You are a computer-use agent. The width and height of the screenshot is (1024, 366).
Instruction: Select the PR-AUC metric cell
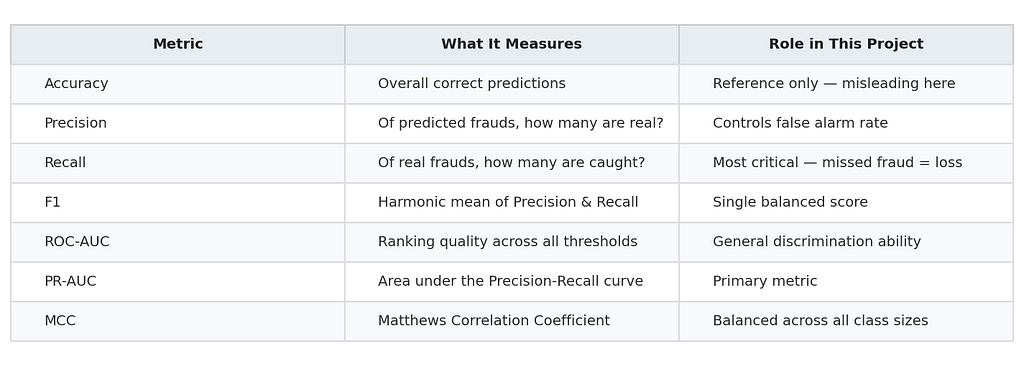[178, 282]
